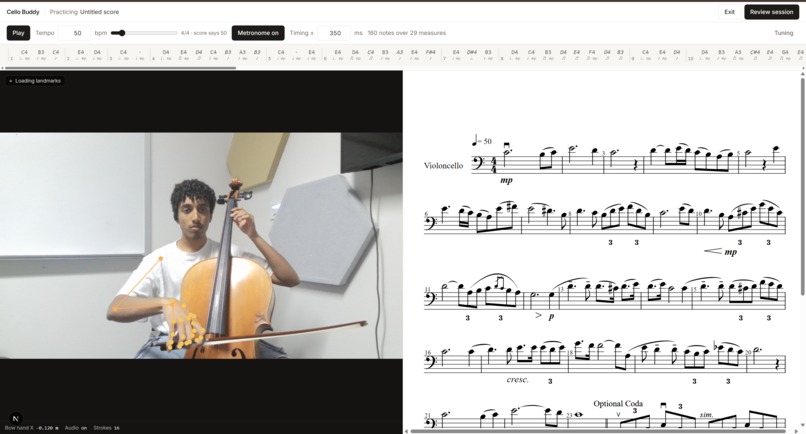Image resolution: width=806 pixels, height=434 pixels.
Task: Click the Tempo bpm input field
Action: 75,33
